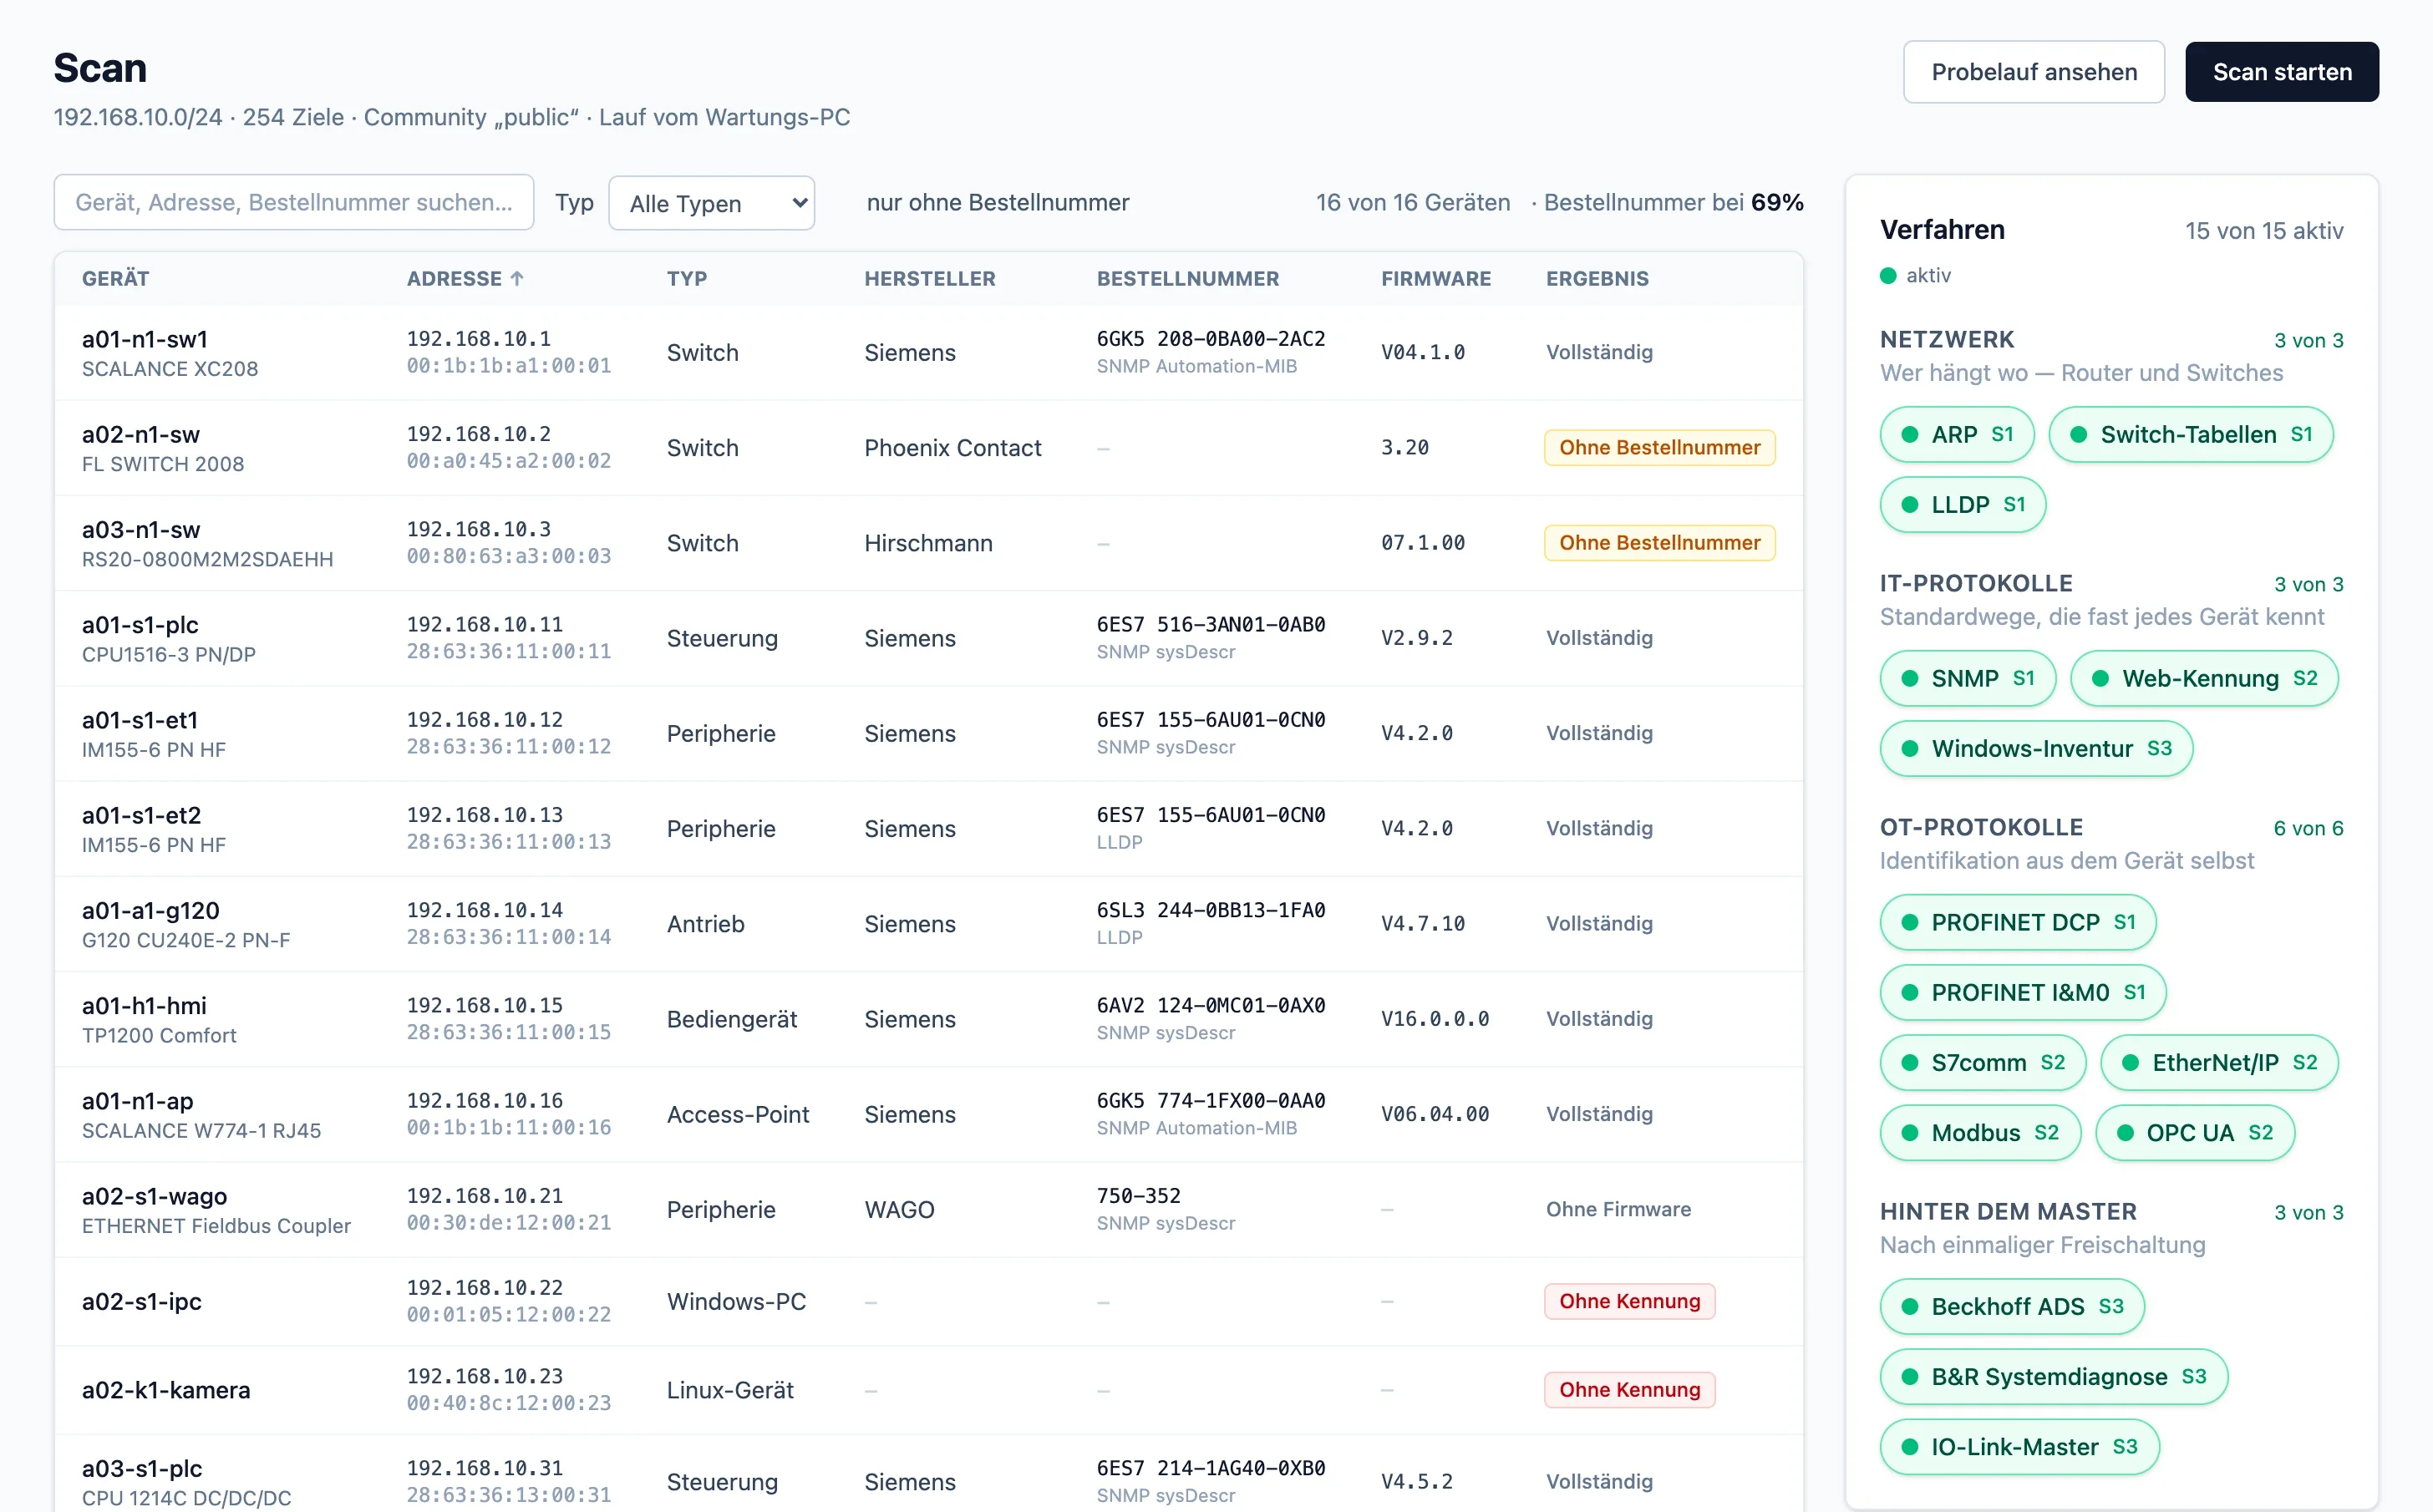Screen dimensions: 2433x1512
Task: Toggle the Web-Kennung procedure chip
Action: pyautogui.click(x=2203, y=678)
